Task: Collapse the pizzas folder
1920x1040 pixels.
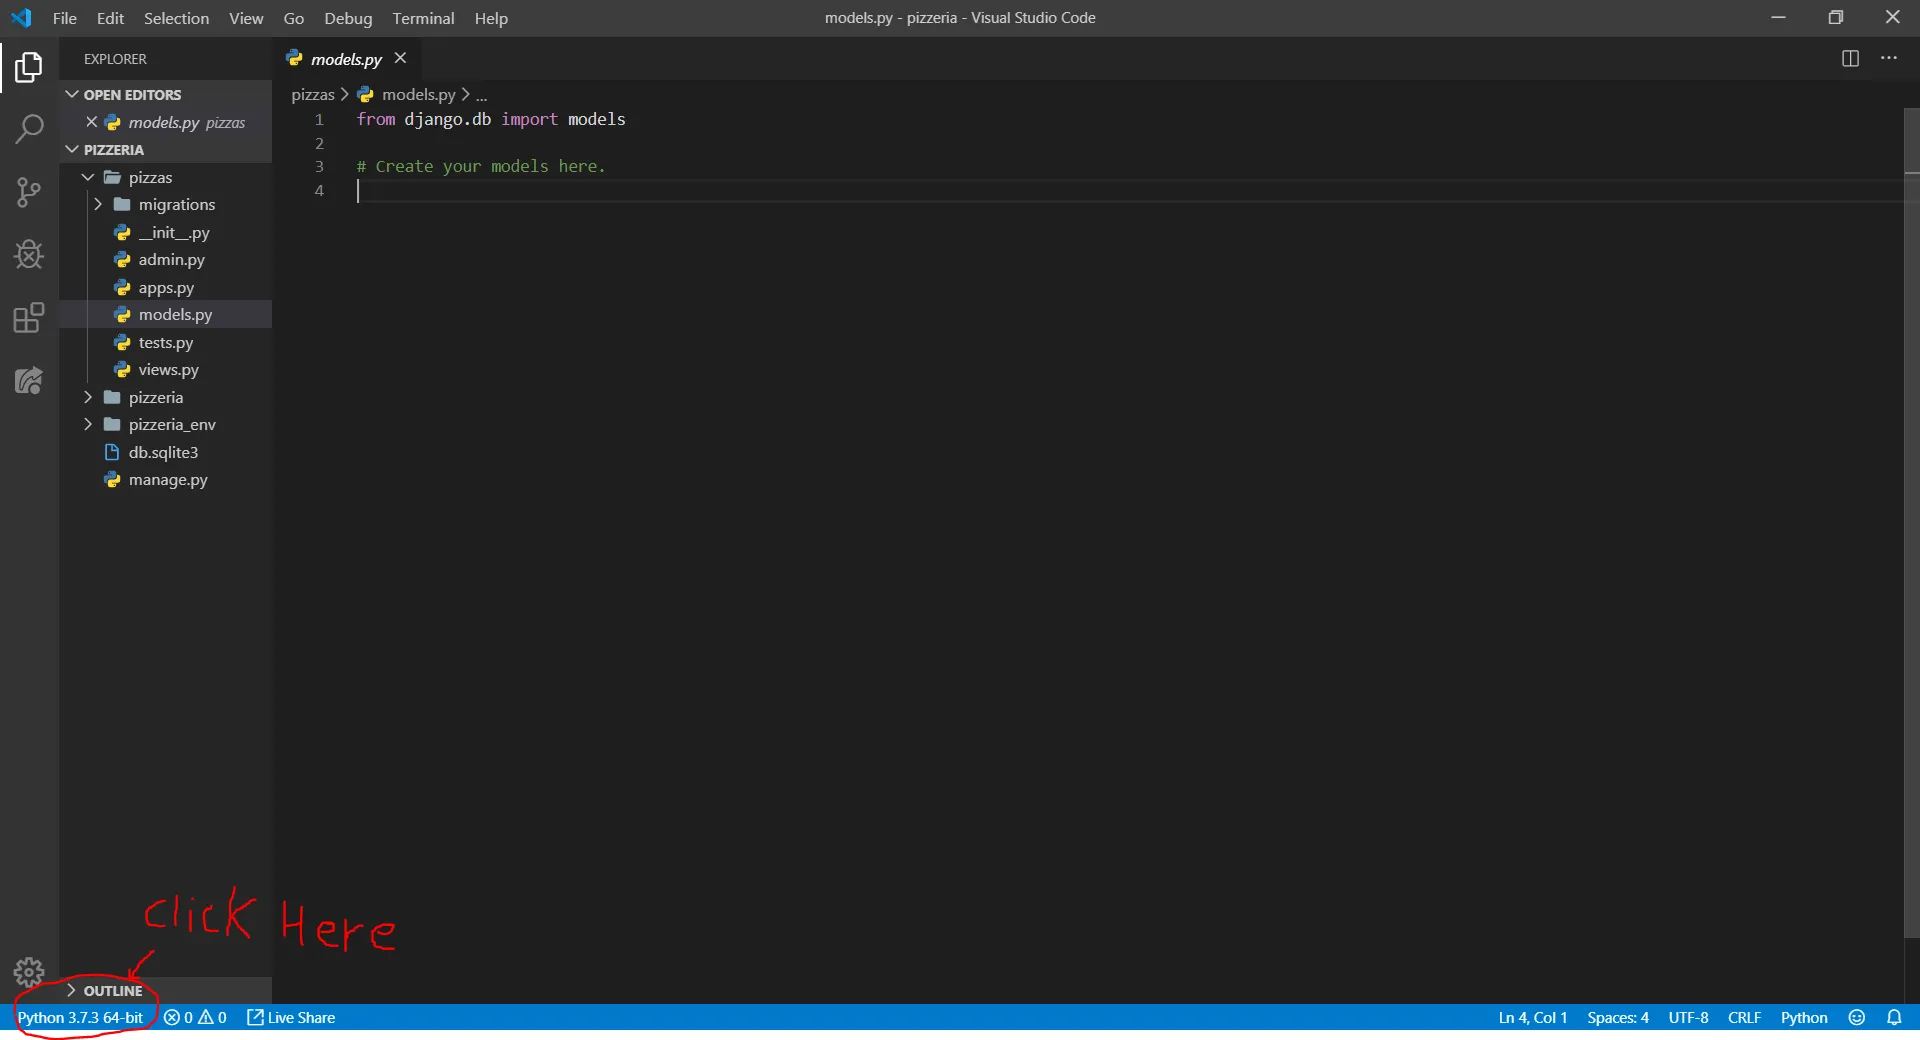Action: tap(166, 177)
